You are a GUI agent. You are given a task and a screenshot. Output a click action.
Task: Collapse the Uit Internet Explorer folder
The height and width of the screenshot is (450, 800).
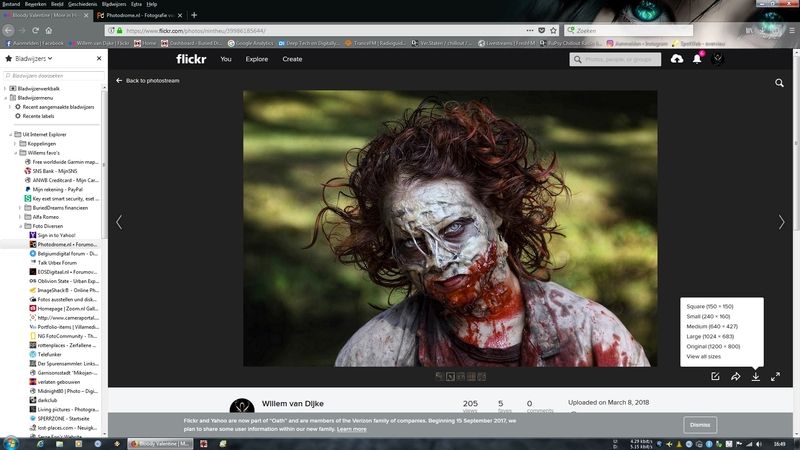[x=10, y=134]
